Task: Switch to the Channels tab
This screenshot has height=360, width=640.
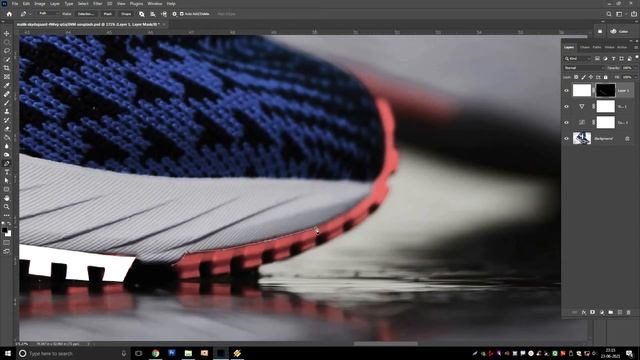Action: coord(584,47)
